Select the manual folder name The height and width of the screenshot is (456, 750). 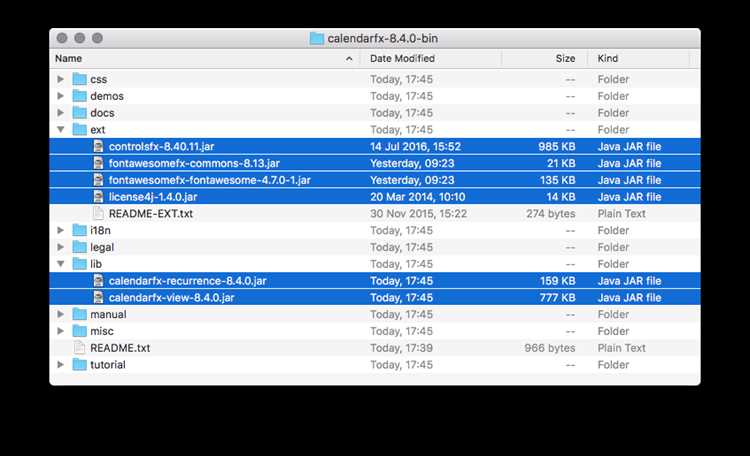(108, 314)
